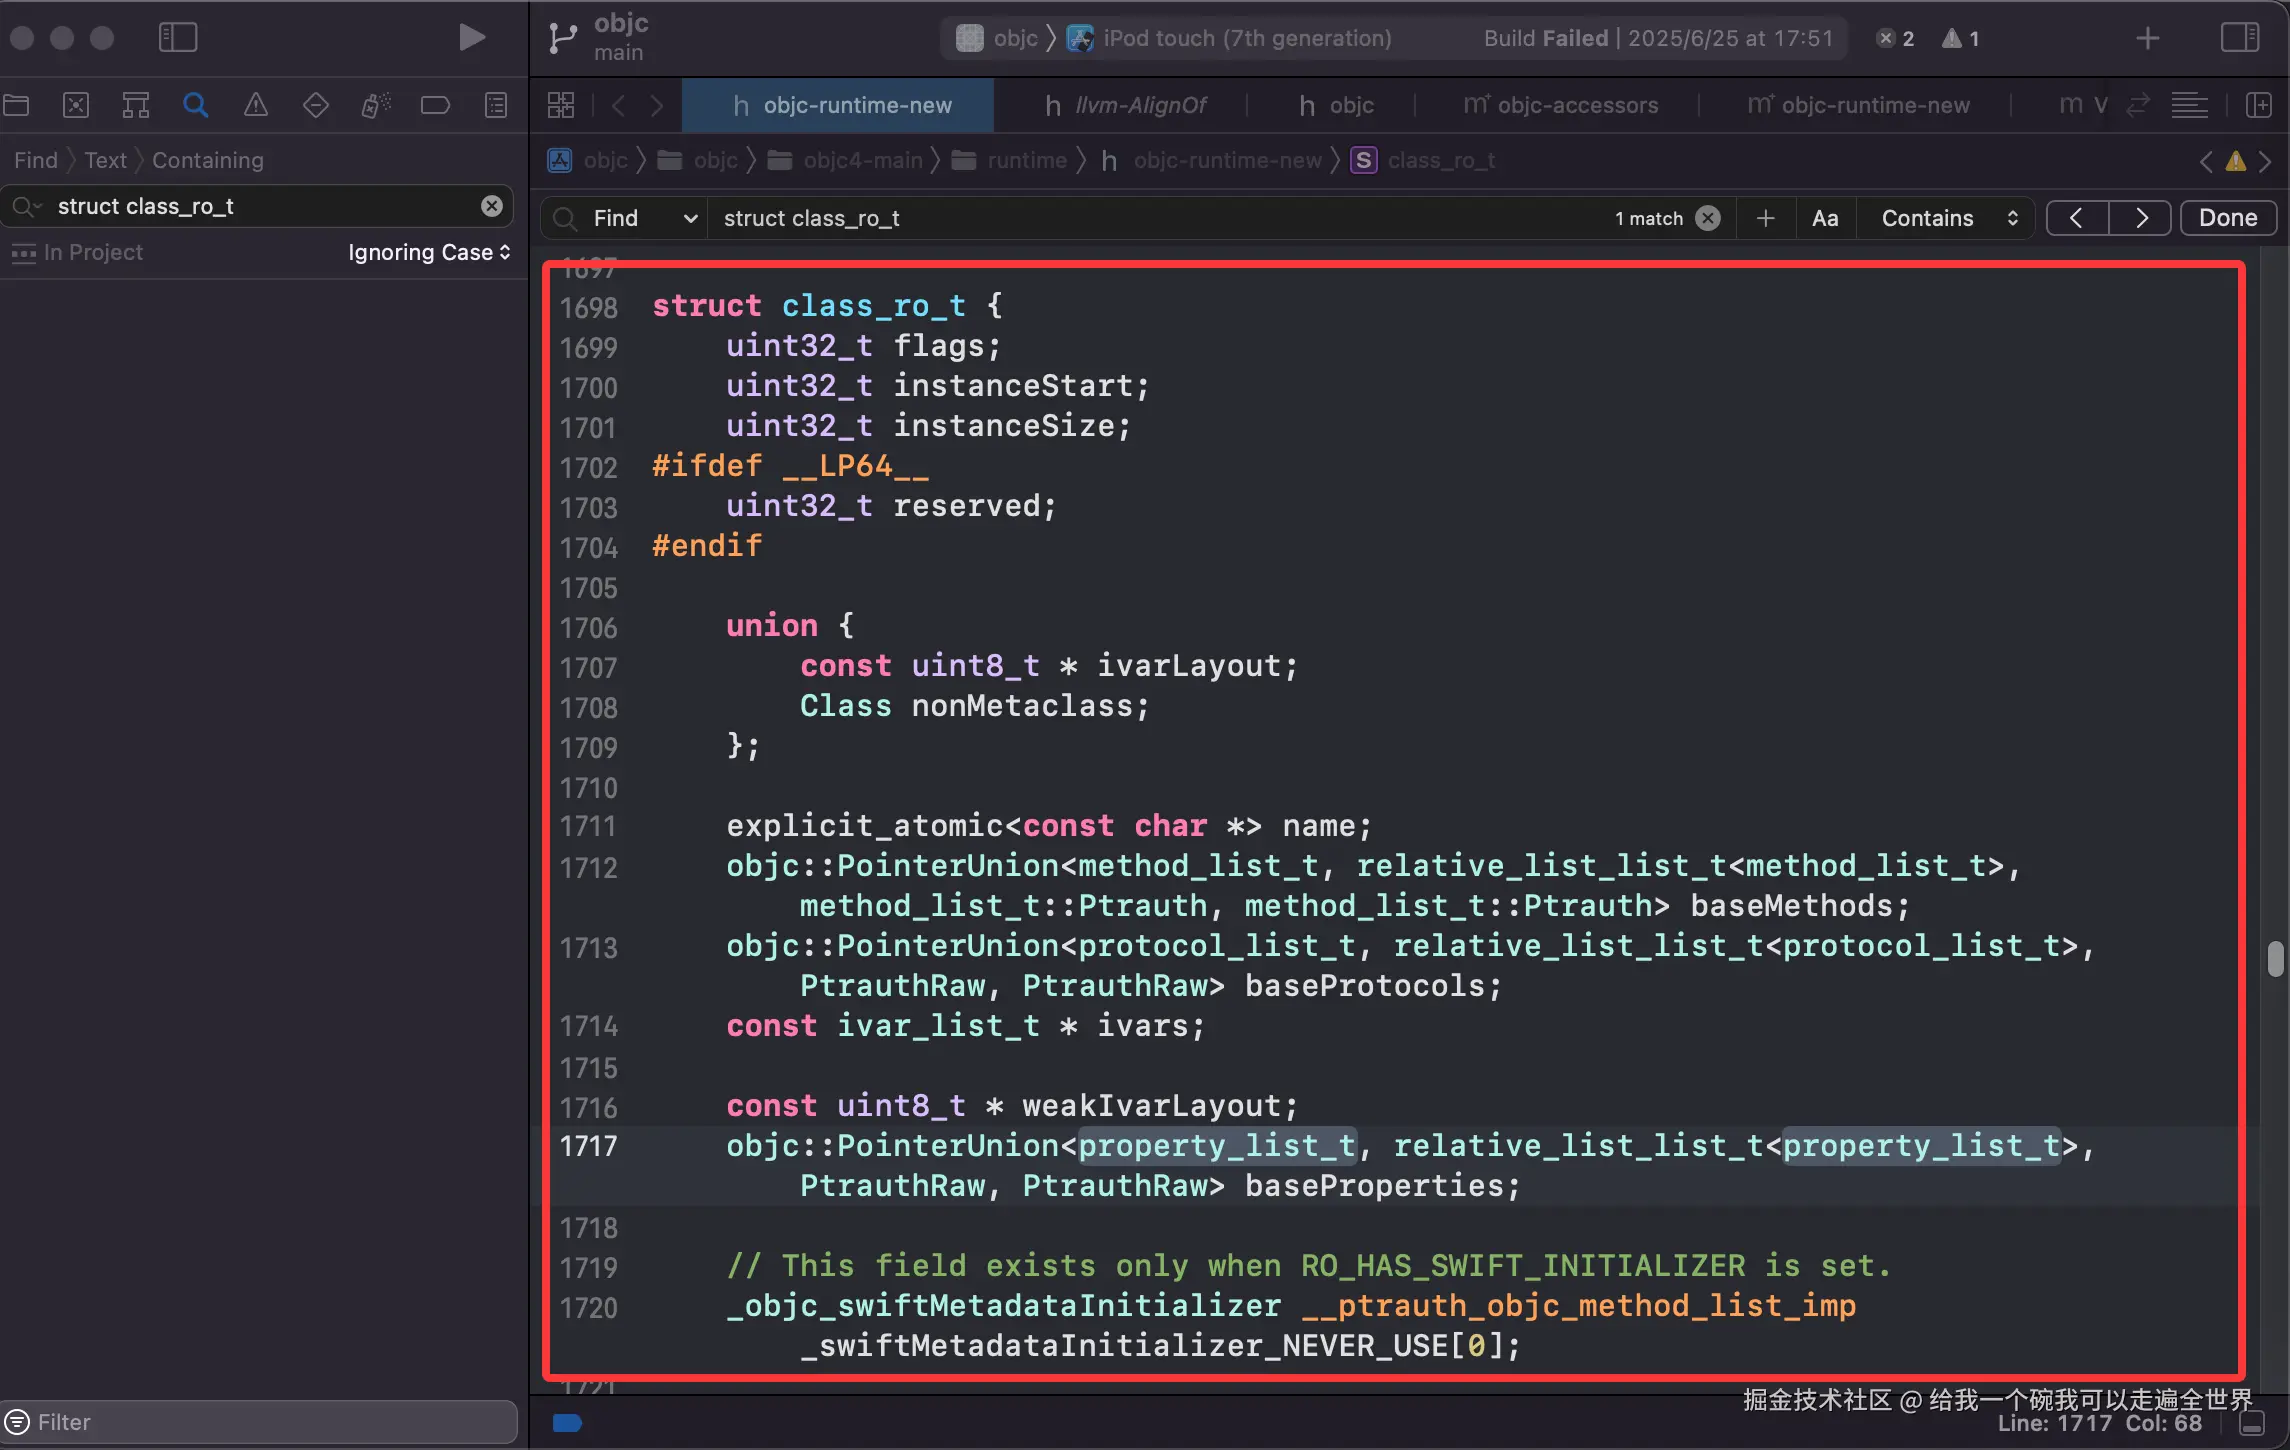
Task: Click the Run play button
Action: pyautogui.click(x=471, y=38)
